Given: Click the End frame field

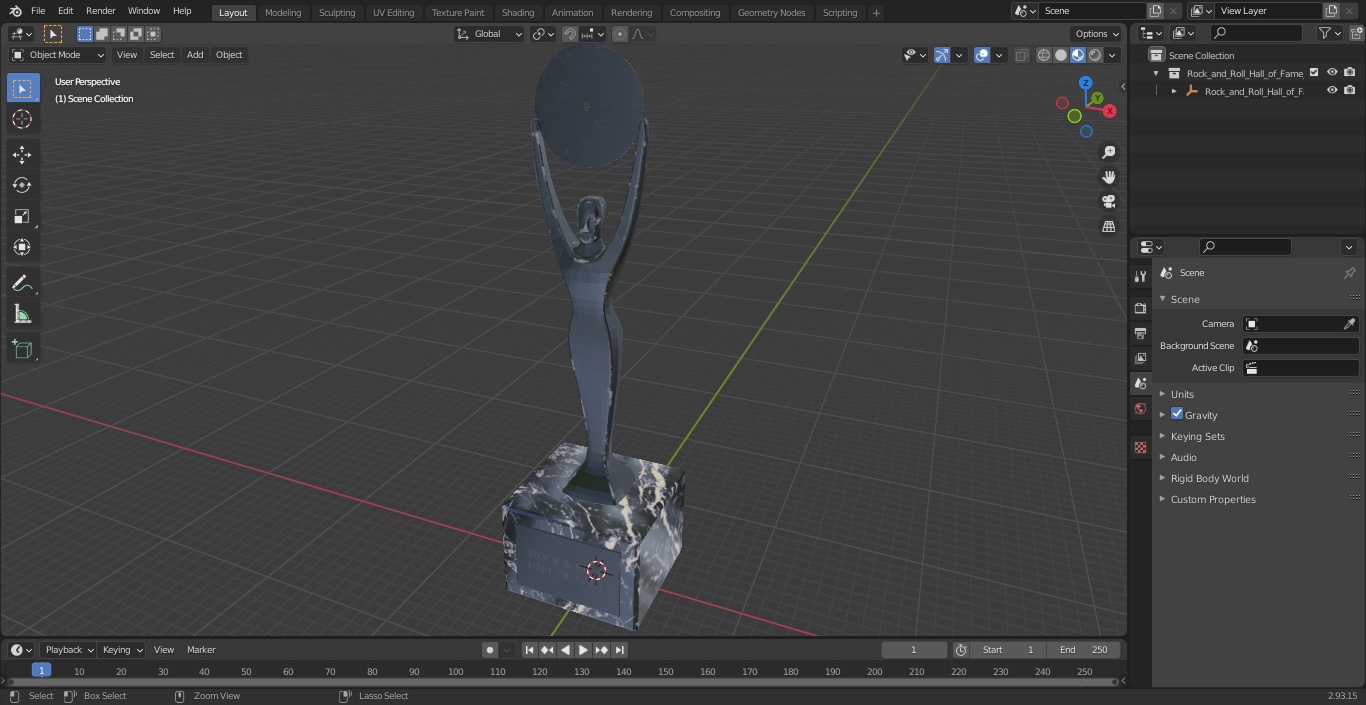Looking at the screenshot, I should pyautogui.click(x=1084, y=650).
